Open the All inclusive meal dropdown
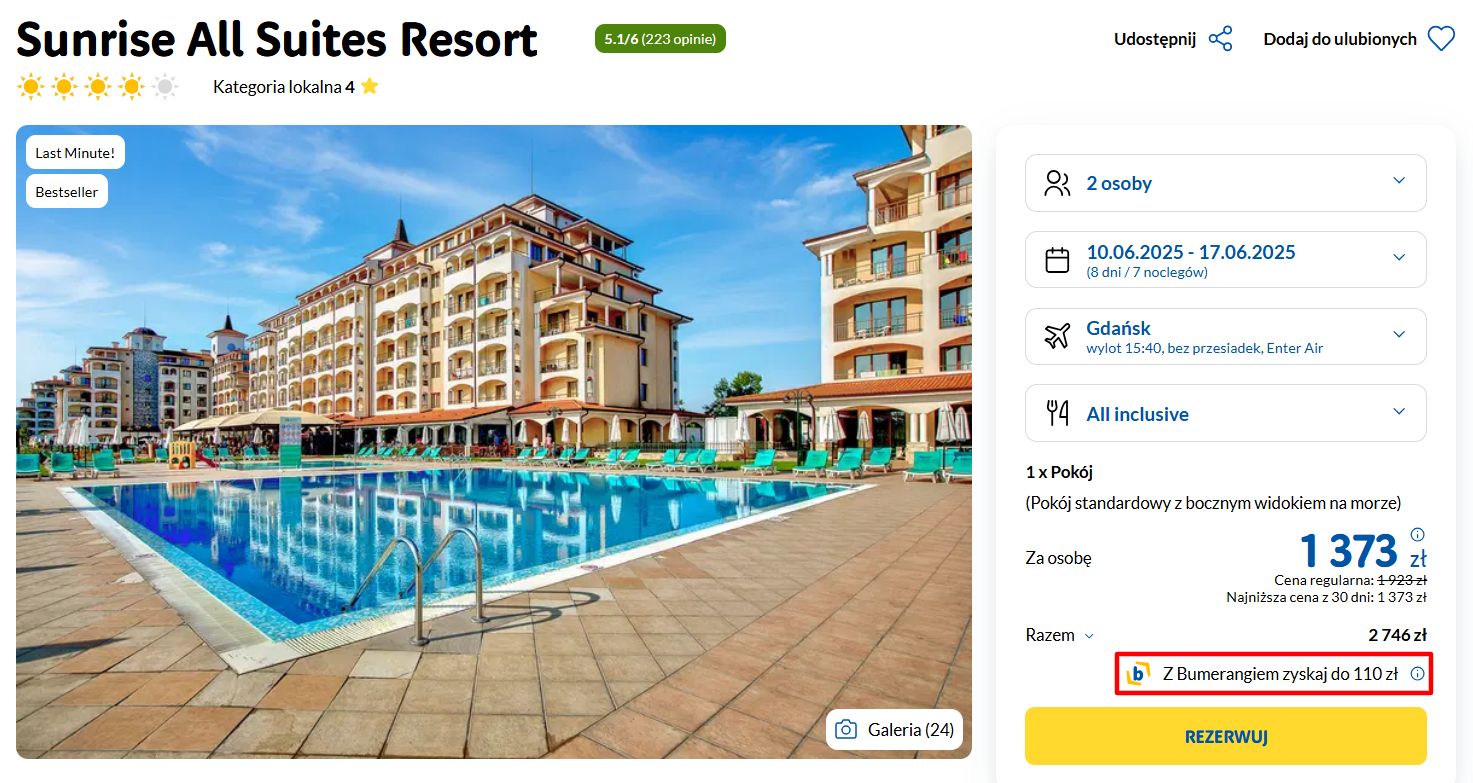This screenshot has height=783, width=1473. [x=1226, y=413]
